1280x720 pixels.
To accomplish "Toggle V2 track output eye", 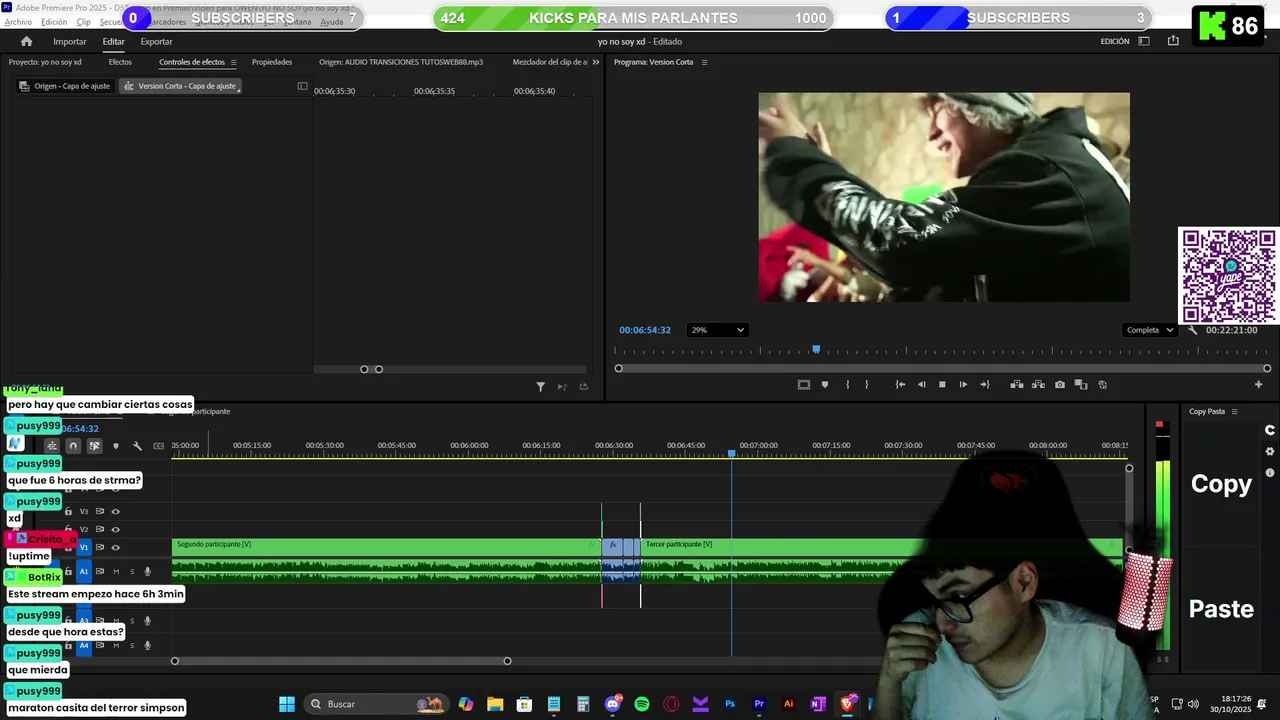I will click(115, 529).
